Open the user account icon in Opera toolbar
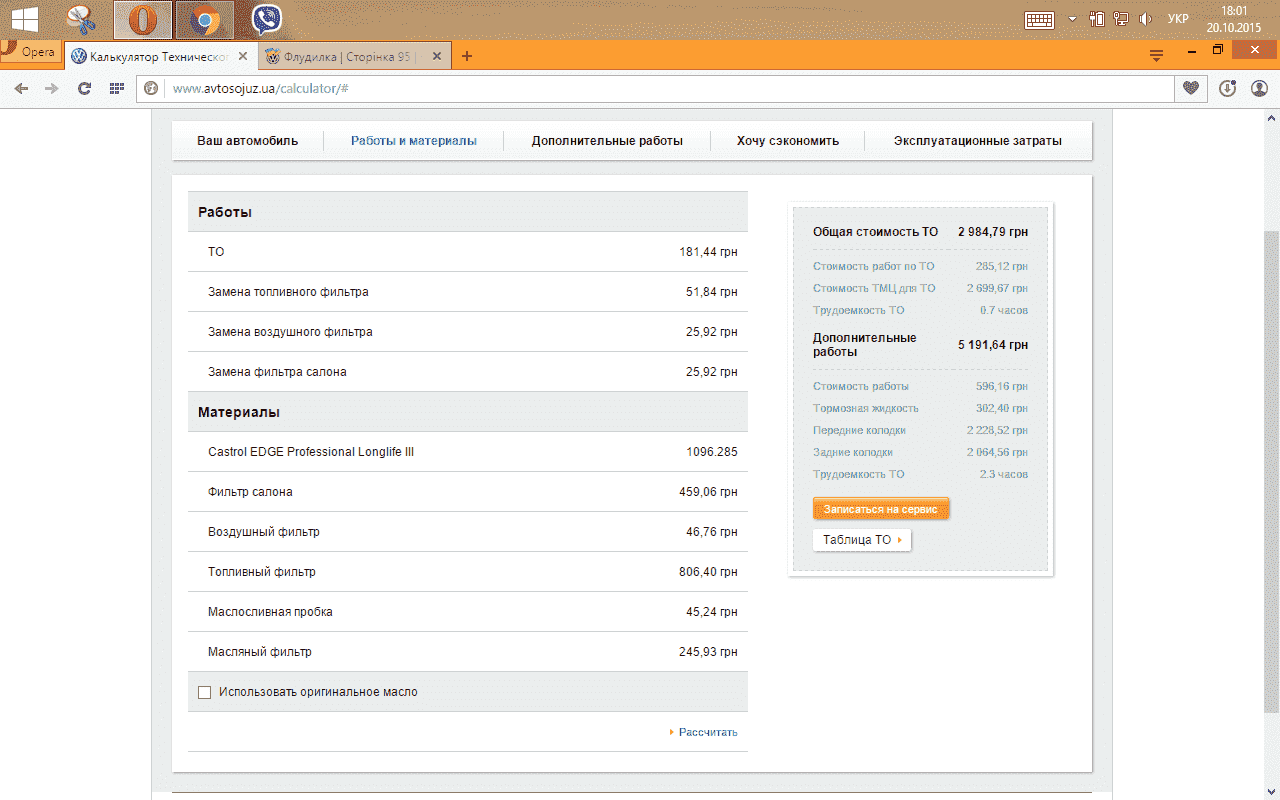The width and height of the screenshot is (1280, 800). (1259, 88)
